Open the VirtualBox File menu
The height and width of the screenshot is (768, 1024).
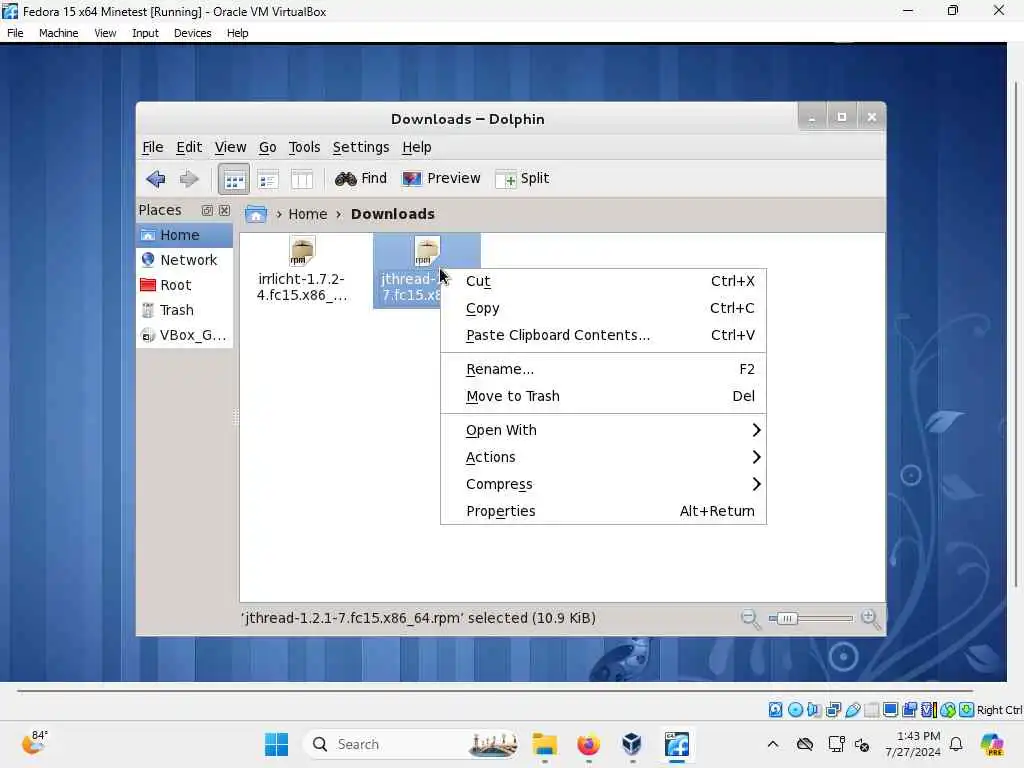coord(15,33)
